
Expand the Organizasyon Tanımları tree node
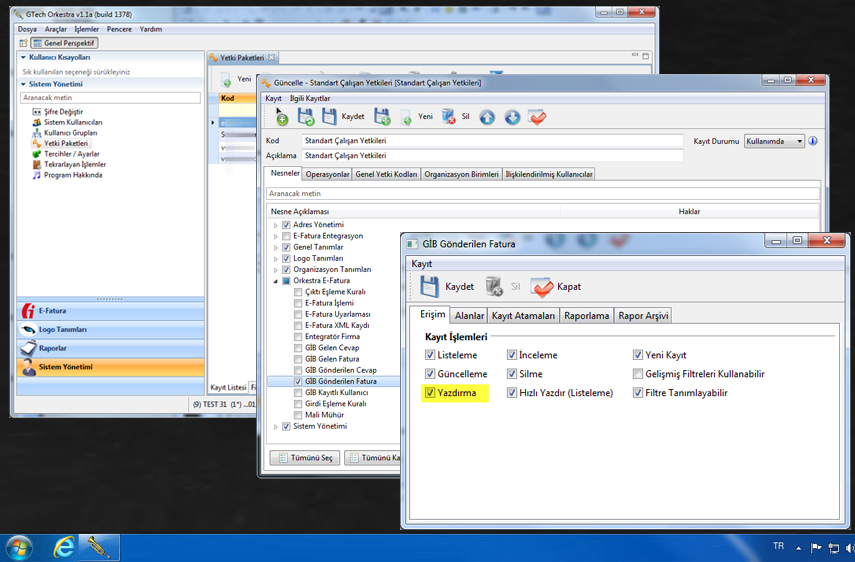(275, 270)
